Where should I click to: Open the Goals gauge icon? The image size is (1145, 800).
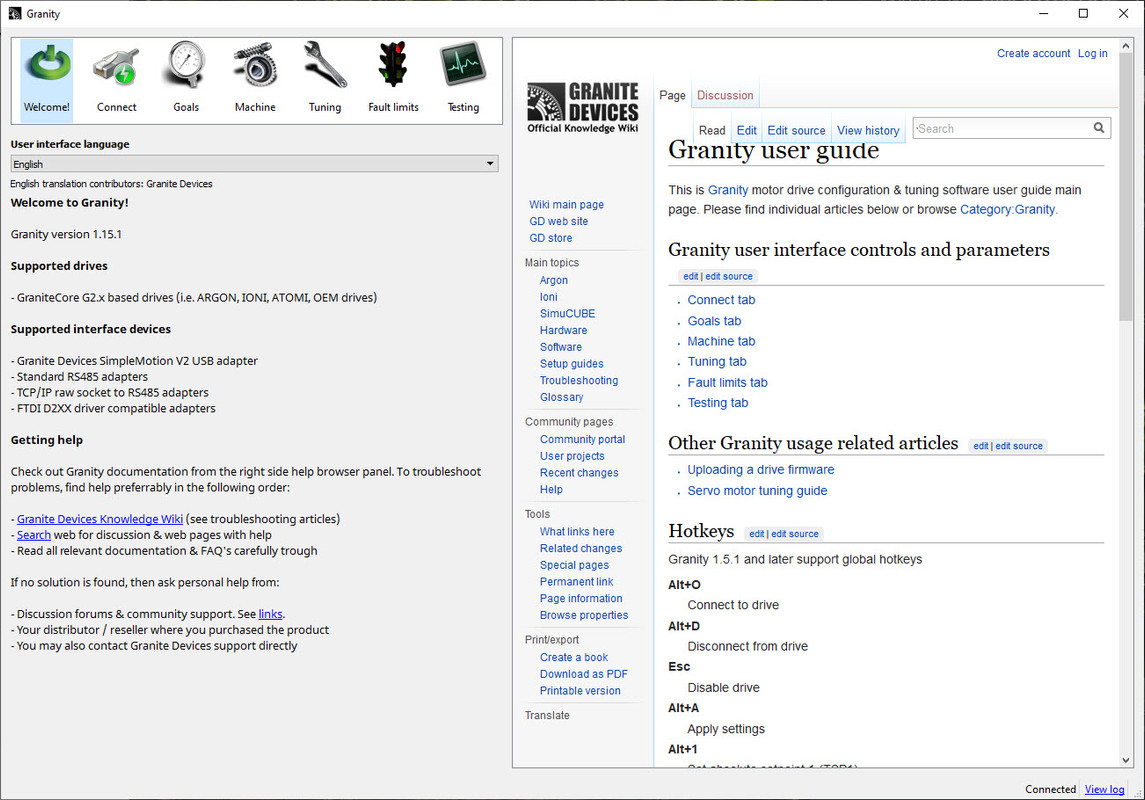pos(186,78)
